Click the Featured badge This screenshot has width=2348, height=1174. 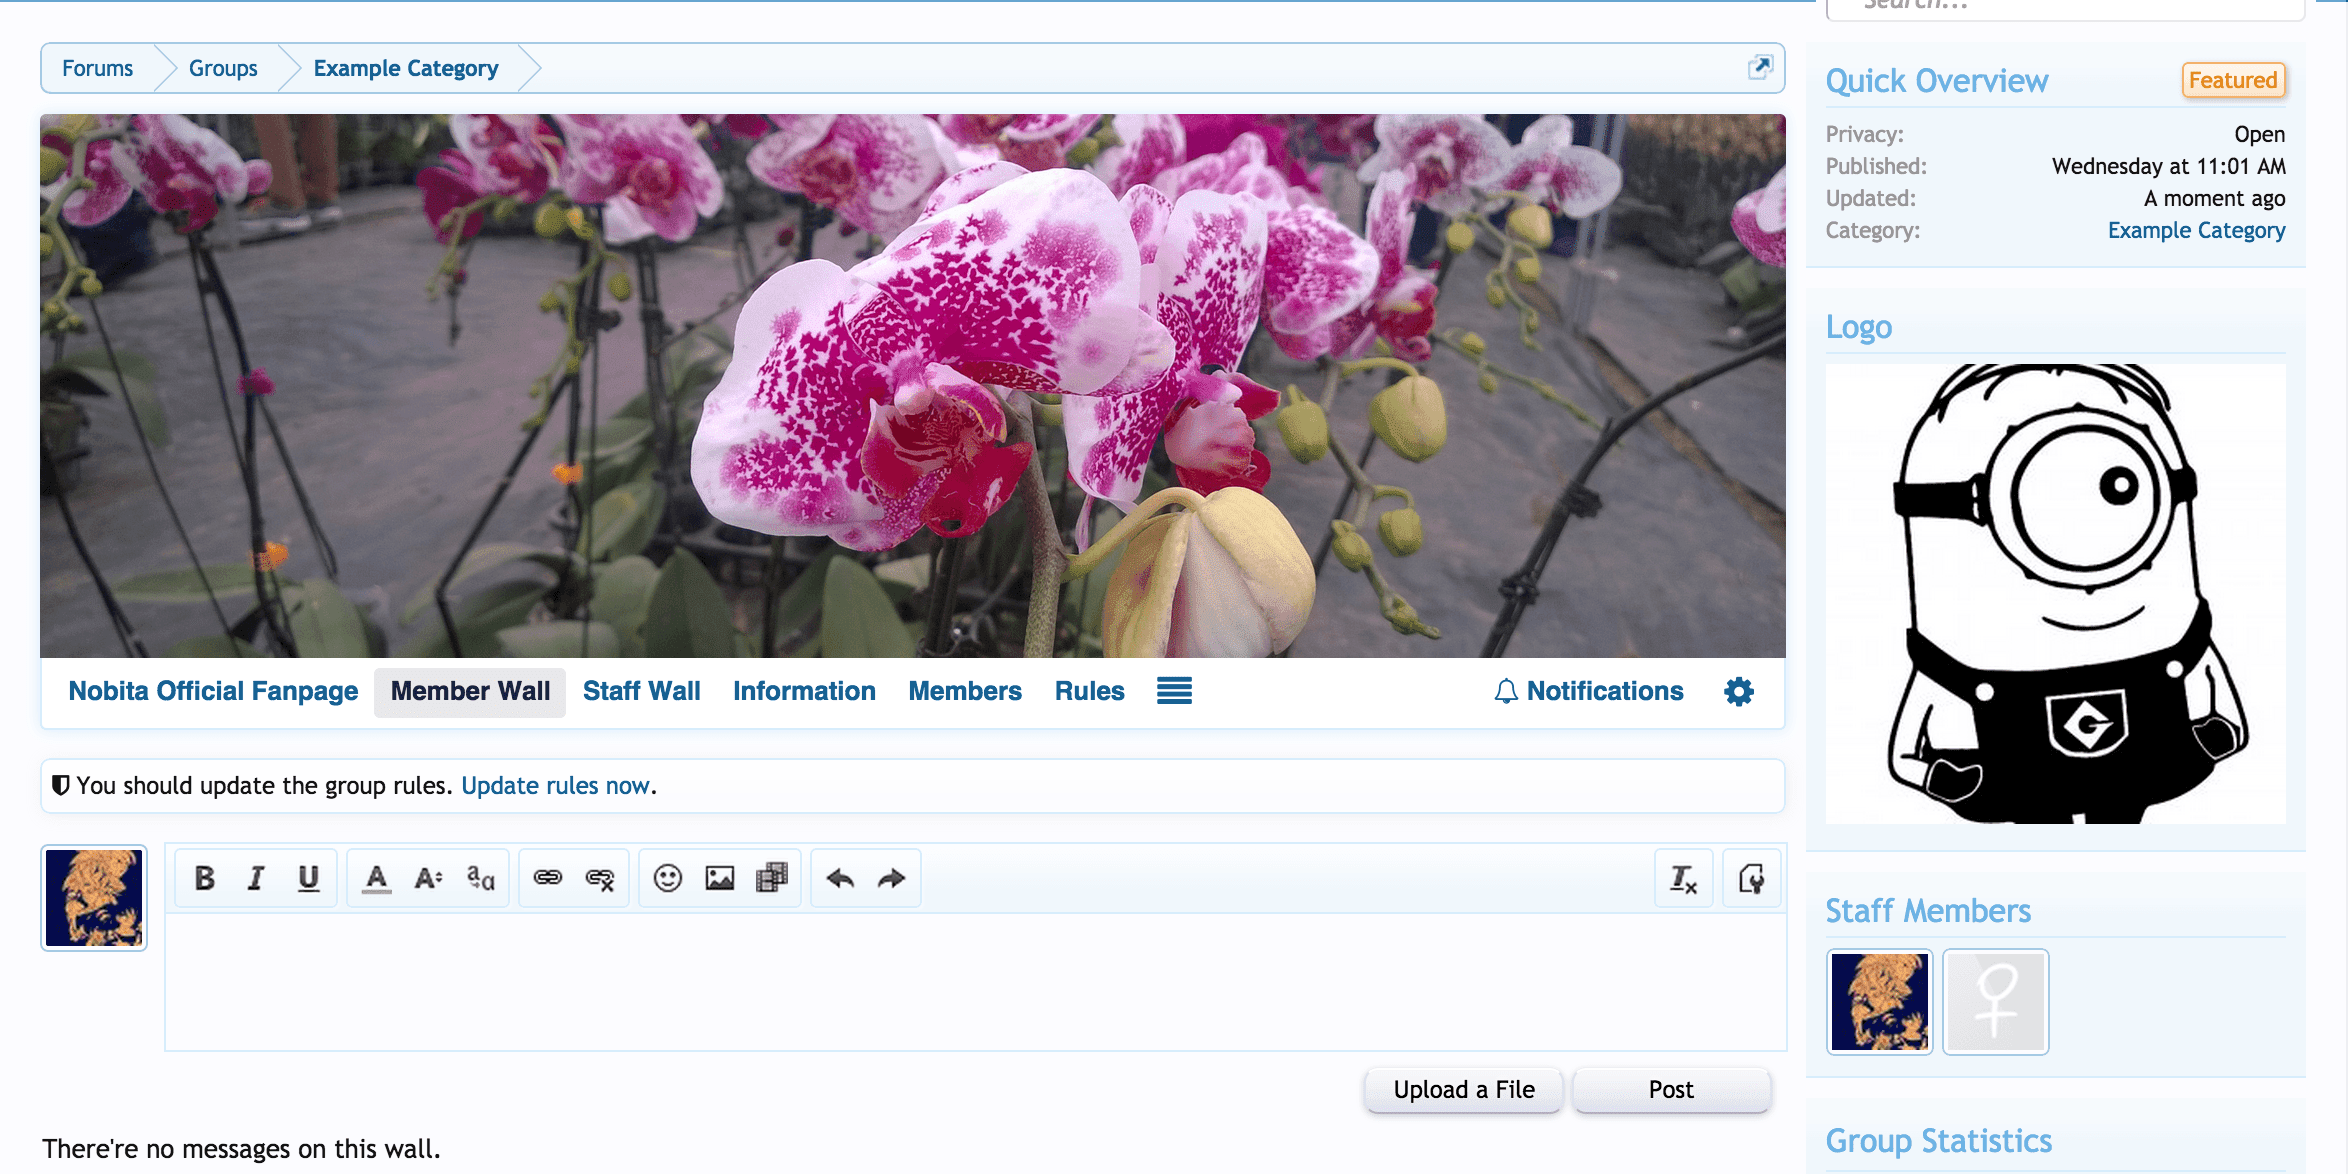click(x=2233, y=80)
